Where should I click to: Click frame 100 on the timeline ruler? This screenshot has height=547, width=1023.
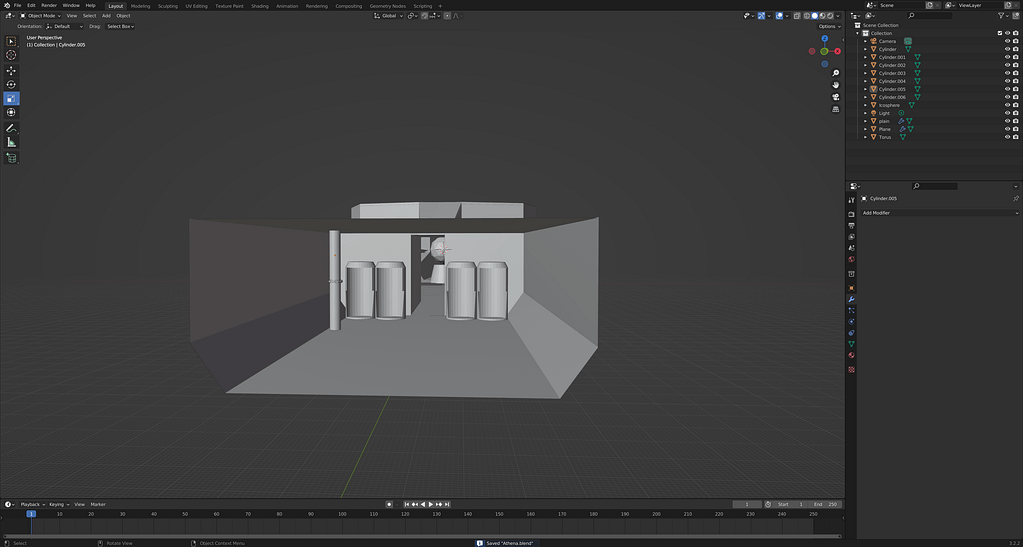[x=342, y=514]
